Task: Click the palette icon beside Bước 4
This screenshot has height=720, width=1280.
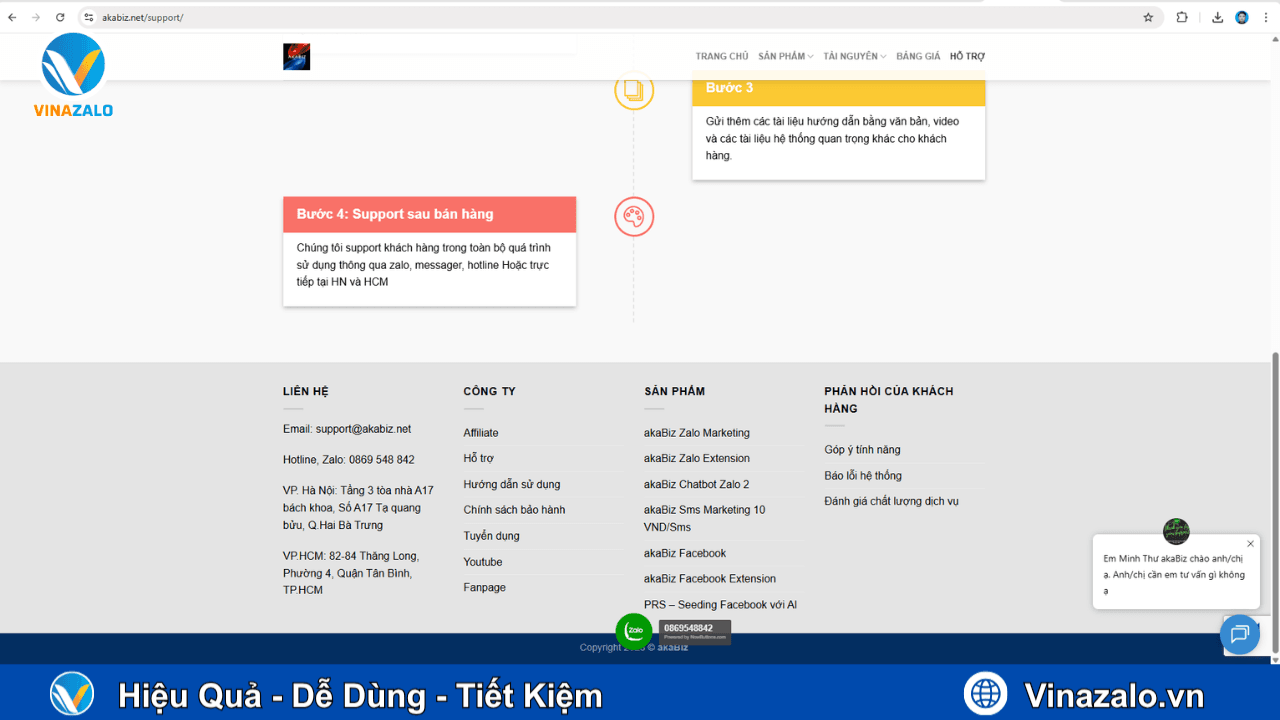Action: (633, 216)
